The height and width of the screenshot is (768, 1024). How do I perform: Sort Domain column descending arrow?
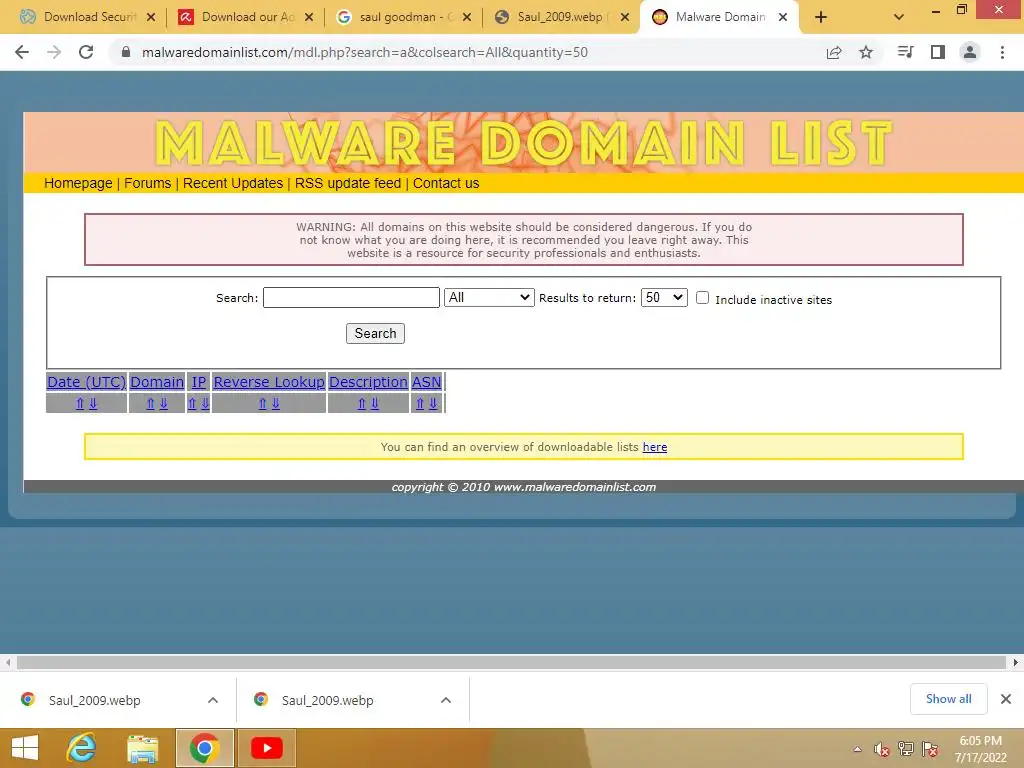(x=164, y=404)
